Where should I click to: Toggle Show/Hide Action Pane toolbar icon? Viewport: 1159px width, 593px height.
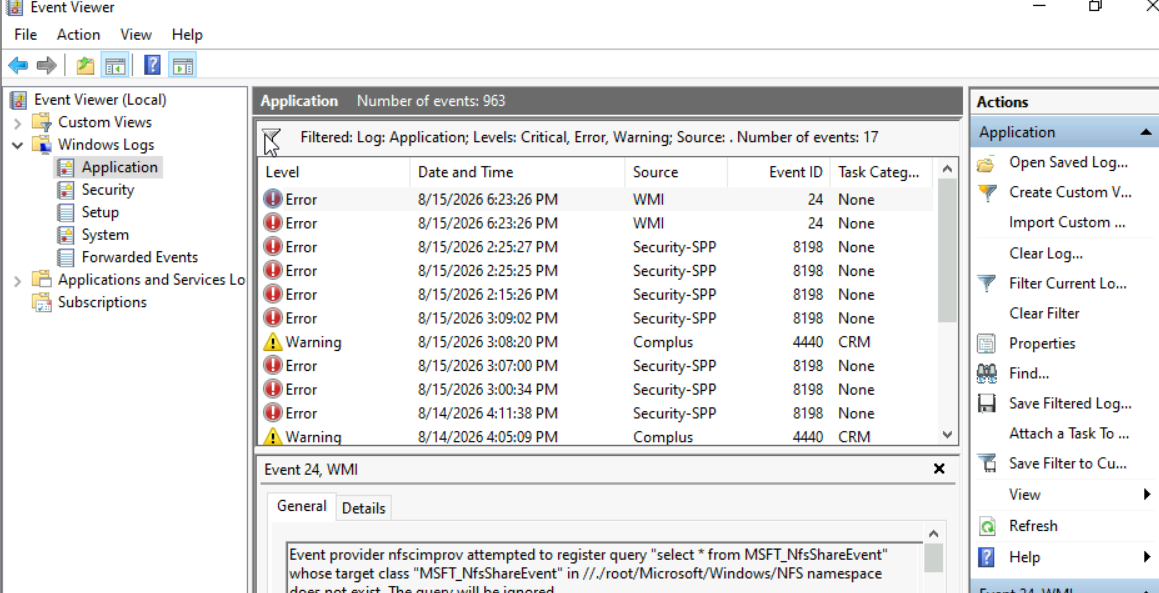(182, 66)
